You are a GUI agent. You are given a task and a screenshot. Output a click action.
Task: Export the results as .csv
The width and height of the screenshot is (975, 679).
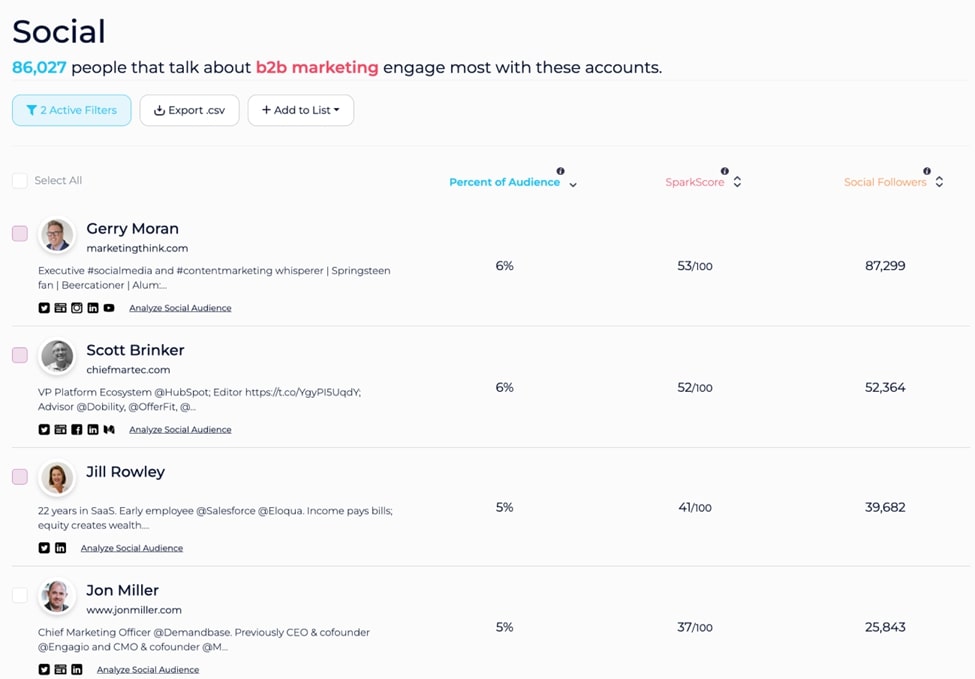point(189,110)
